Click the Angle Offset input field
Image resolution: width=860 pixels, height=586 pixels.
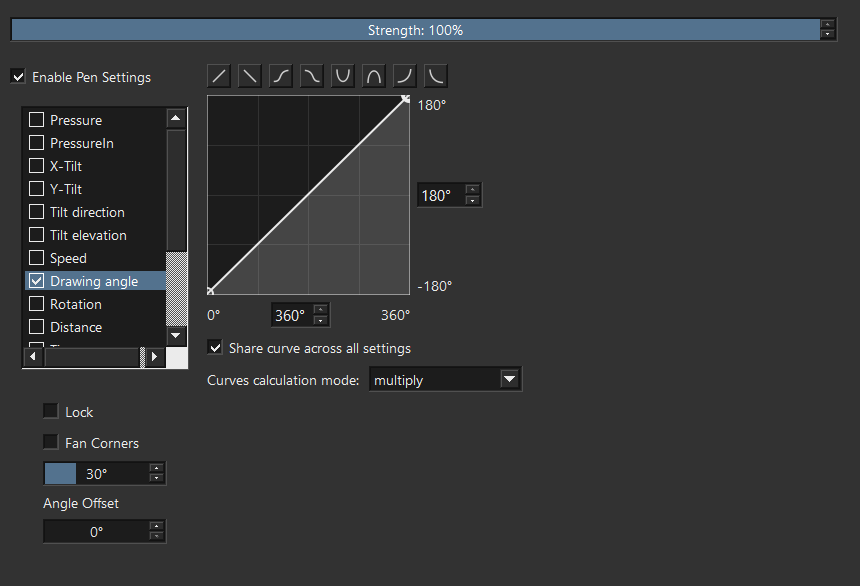click(x=95, y=532)
